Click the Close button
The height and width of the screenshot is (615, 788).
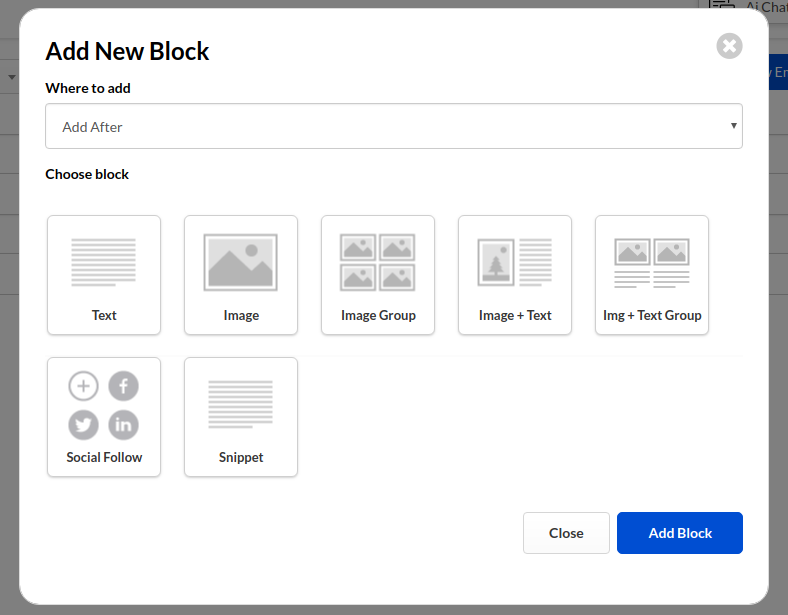pyautogui.click(x=566, y=533)
